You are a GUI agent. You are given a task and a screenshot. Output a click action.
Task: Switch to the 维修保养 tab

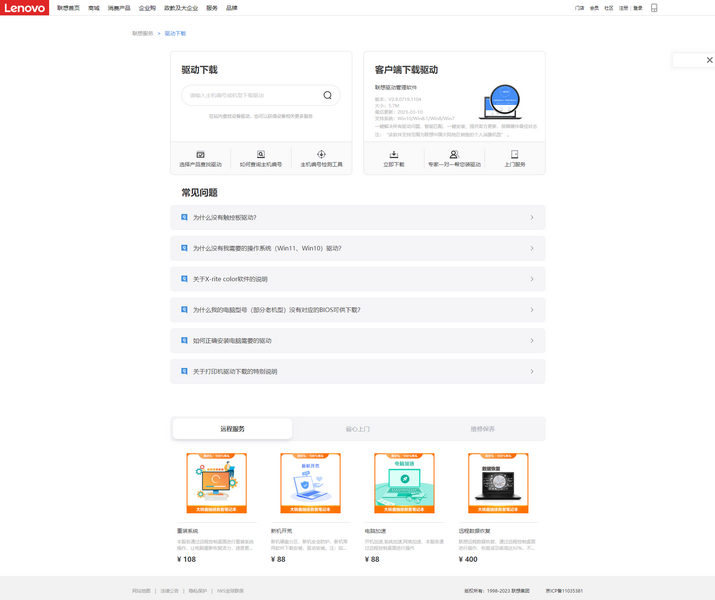tap(482, 429)
